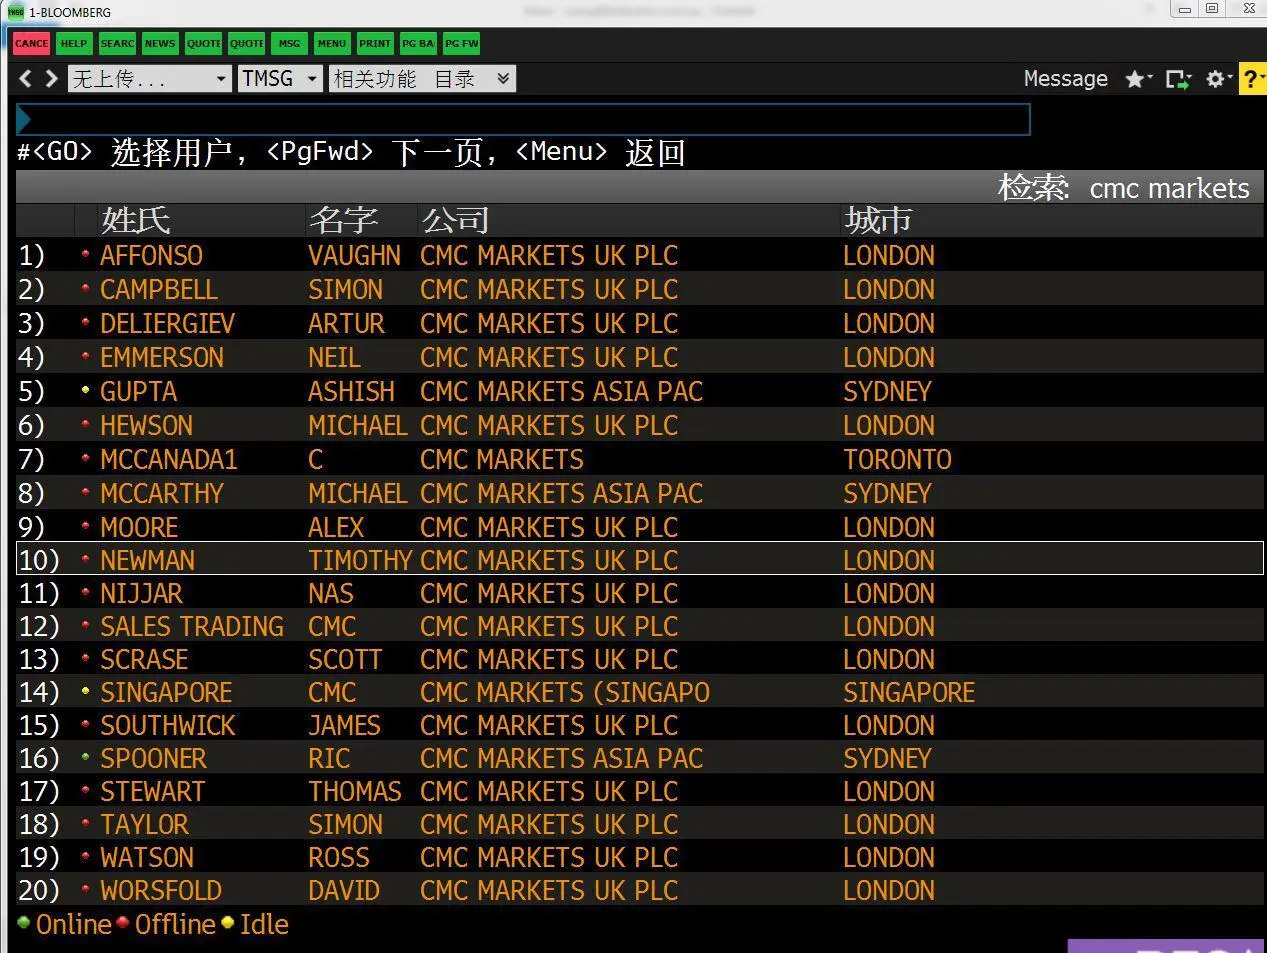Image resolution: width=1267 pixels, height=953 pixels.
Task: Click the Message label
Action: pos(1065,79)
